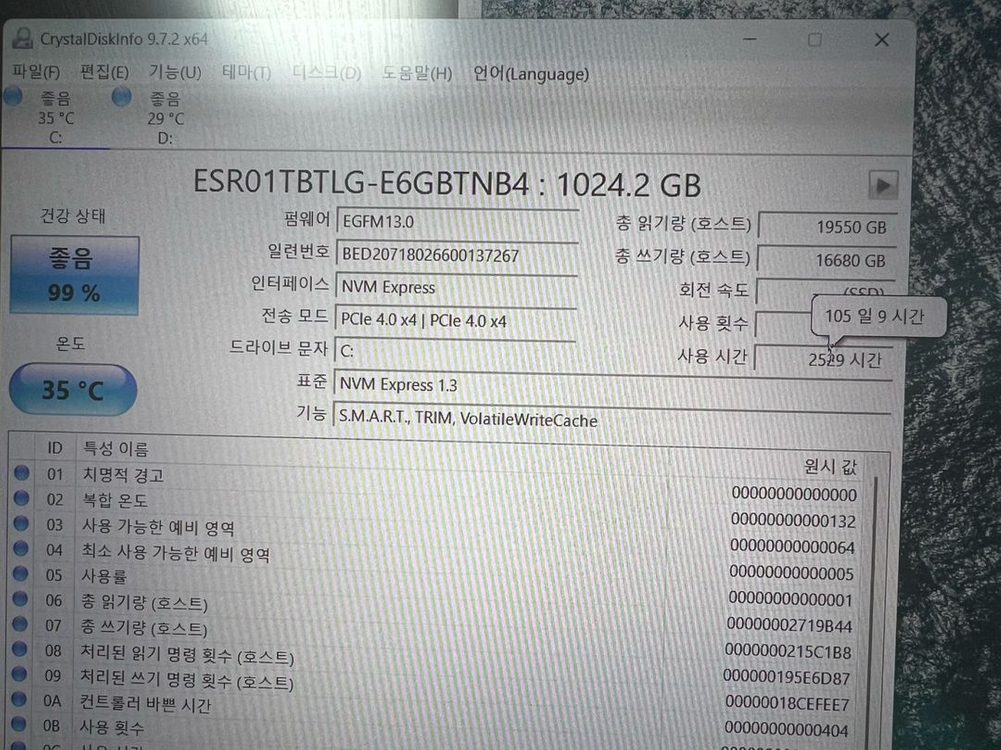Open the 파일(F) menu
Screen dimensions: 1001x750
pyautogui.click(x=35, y=71)
